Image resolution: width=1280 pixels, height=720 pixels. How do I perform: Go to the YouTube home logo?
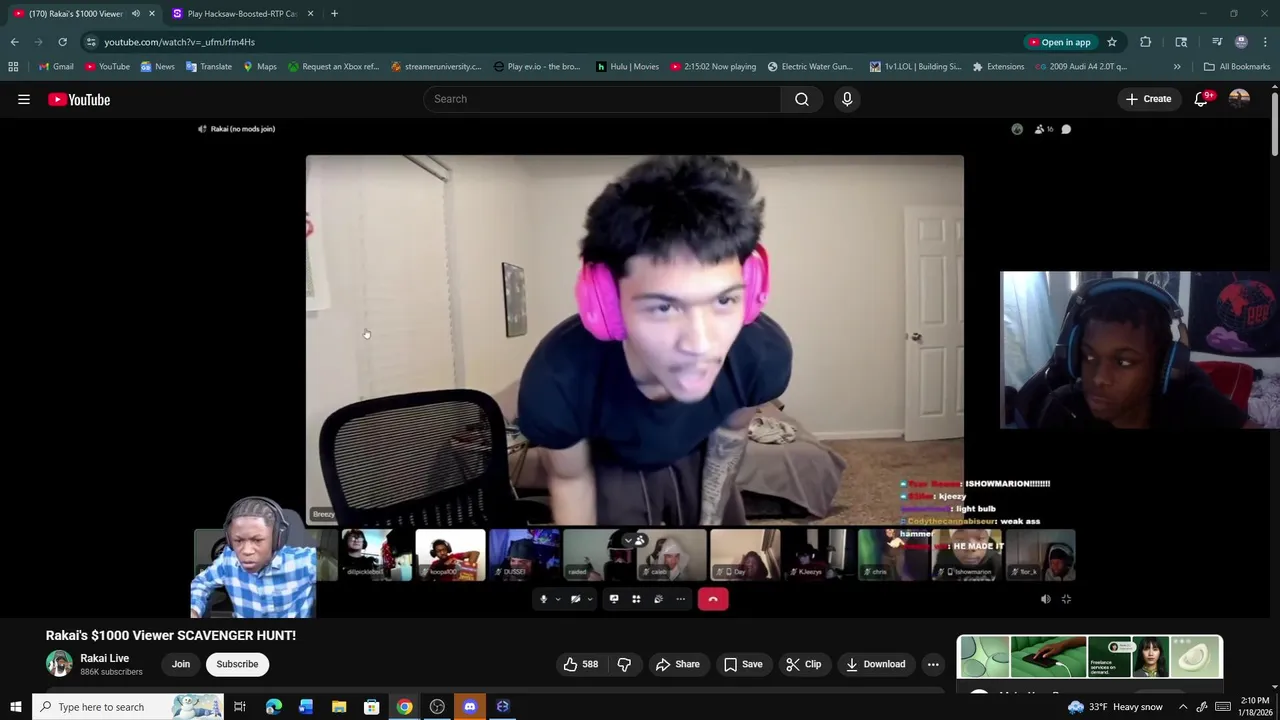pos(79,99)
